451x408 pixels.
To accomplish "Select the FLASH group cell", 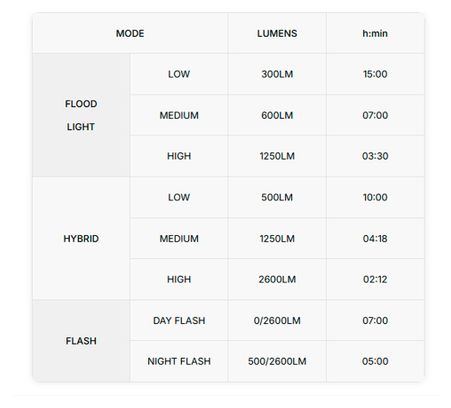I will 81,341.
